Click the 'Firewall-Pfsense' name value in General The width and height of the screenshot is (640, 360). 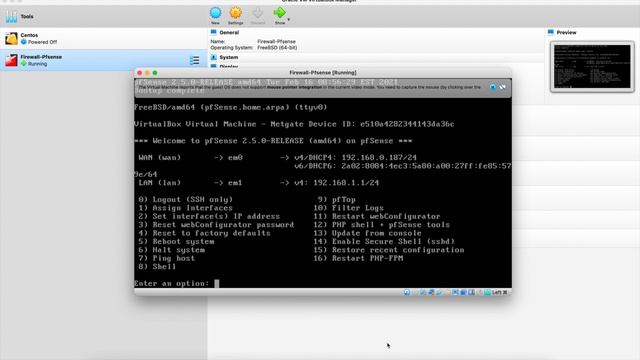click(276, 42)
